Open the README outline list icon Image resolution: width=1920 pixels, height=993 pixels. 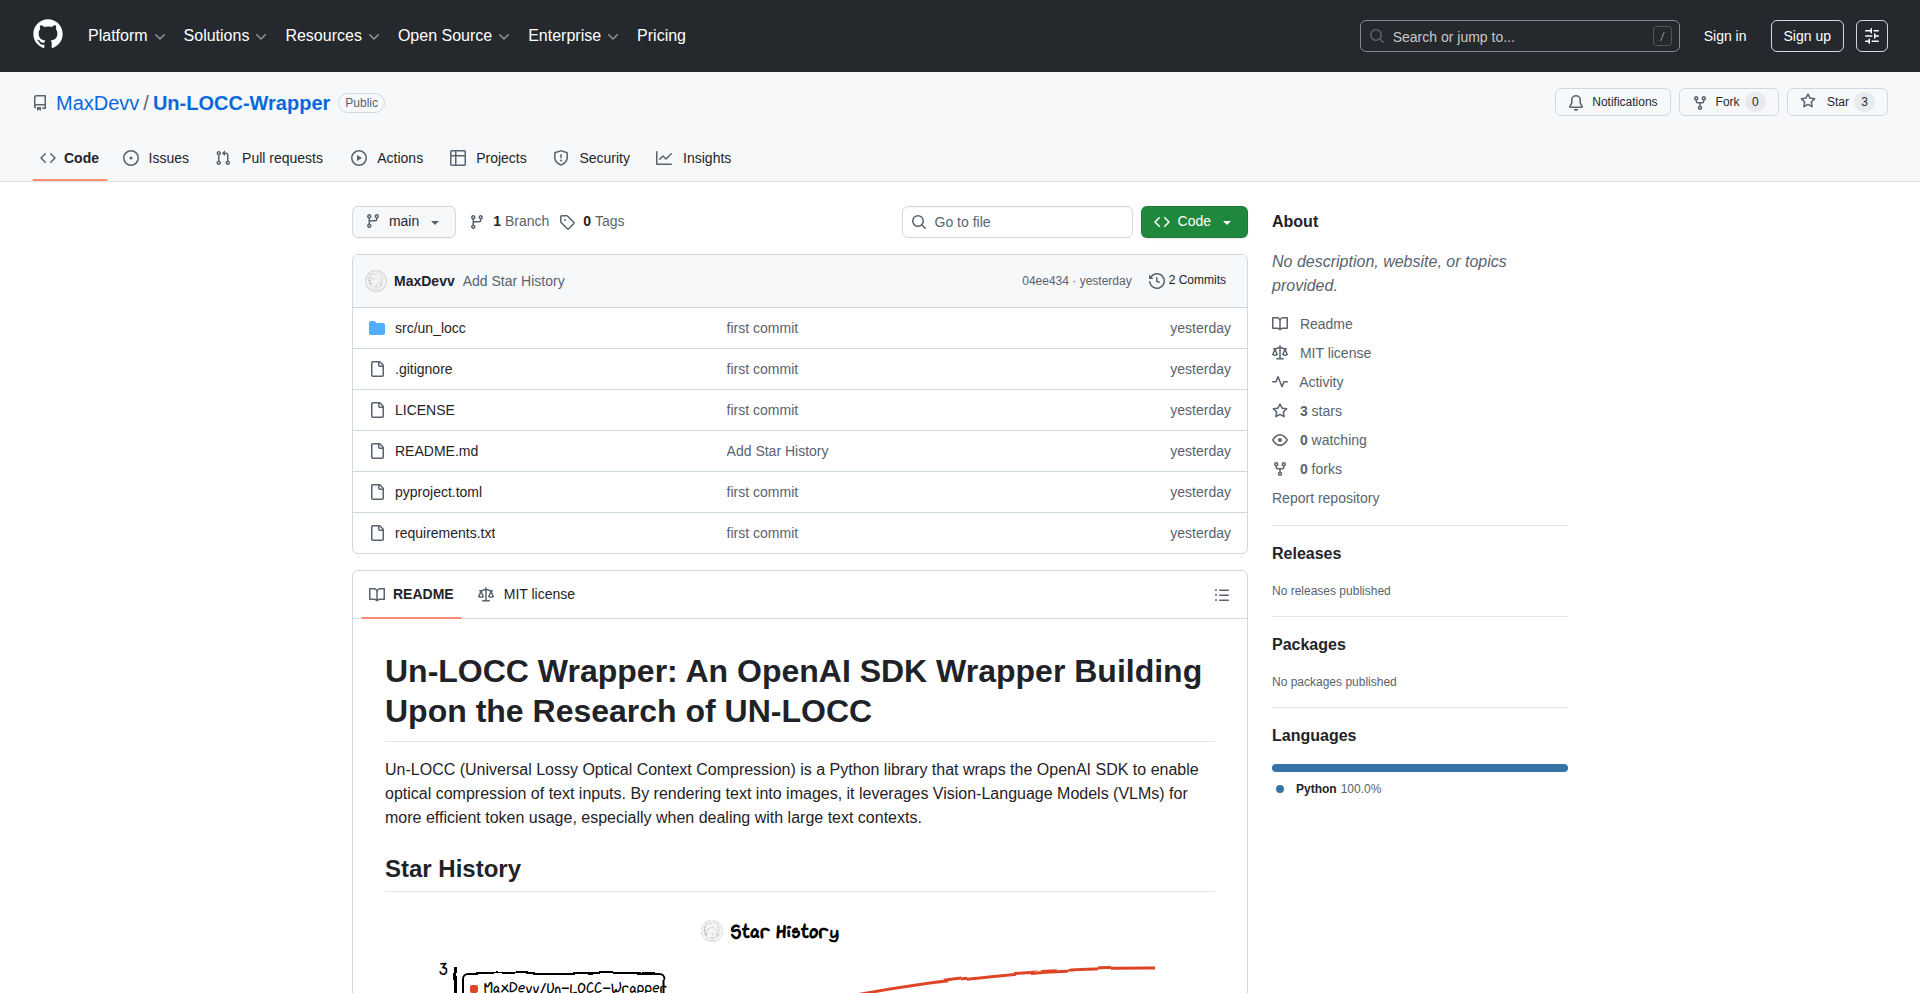pyautogui.click(x=1221, y=595)
